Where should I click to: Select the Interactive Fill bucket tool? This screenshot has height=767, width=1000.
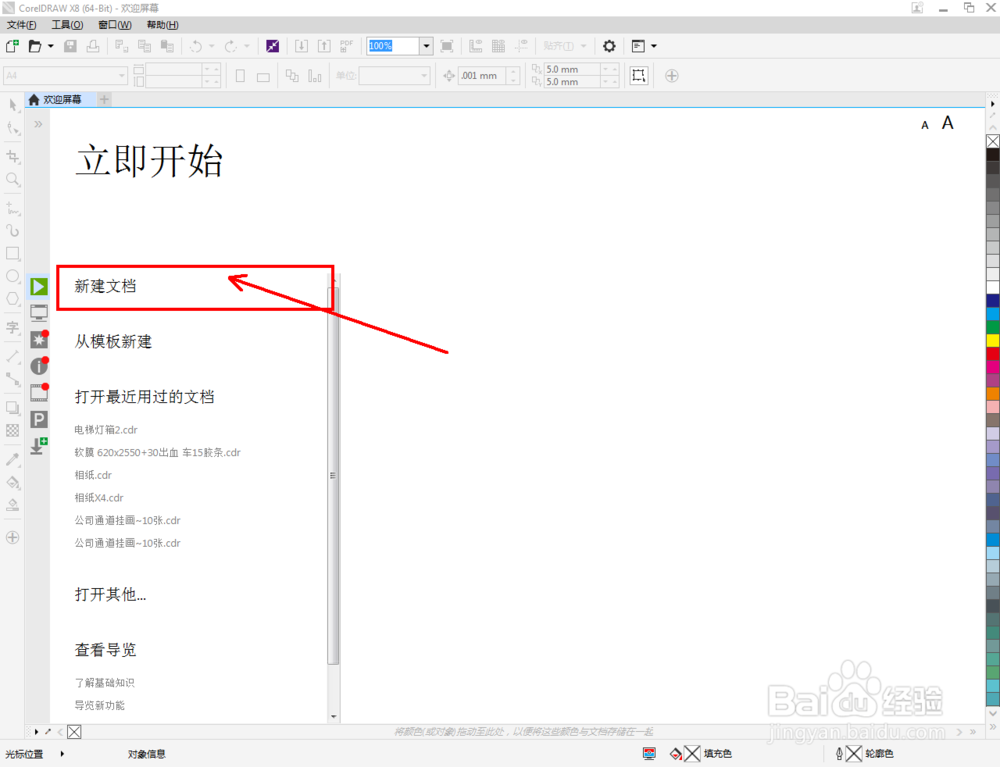click(x=13, y=482)
